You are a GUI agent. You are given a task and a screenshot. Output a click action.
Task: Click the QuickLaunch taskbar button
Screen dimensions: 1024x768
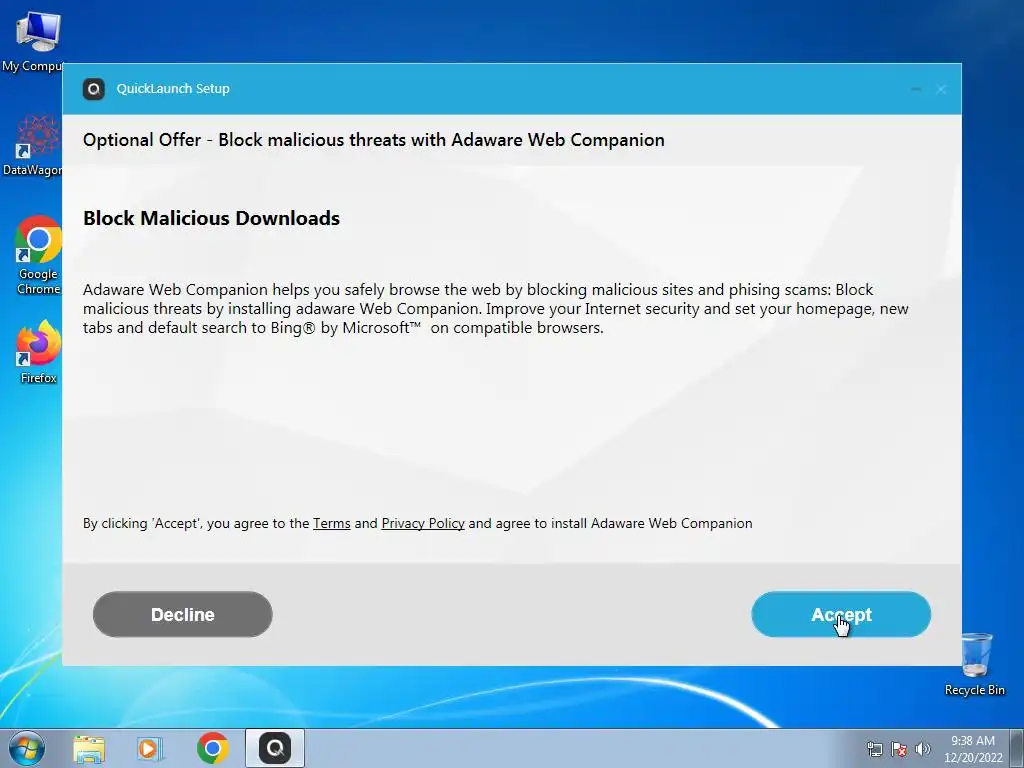(x=275, y=748)
